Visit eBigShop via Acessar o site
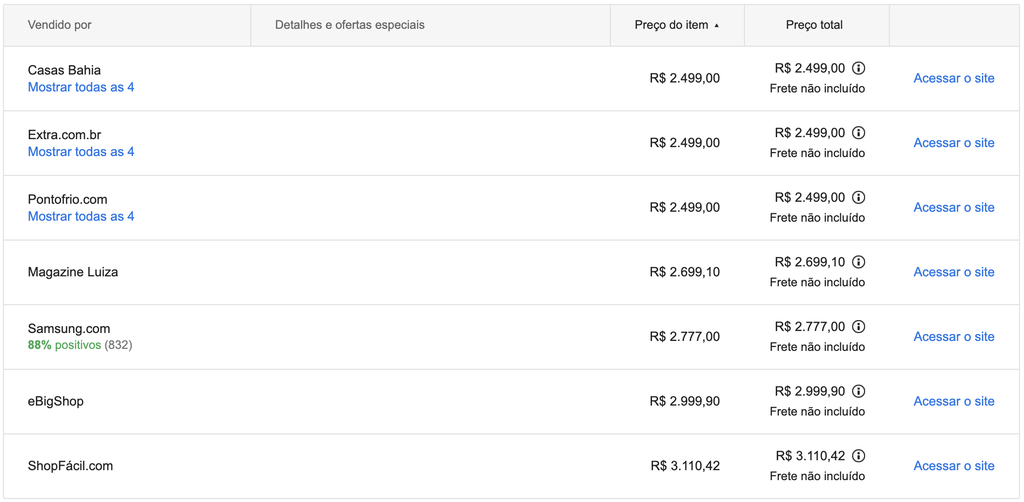 click(x=953, y=401)
